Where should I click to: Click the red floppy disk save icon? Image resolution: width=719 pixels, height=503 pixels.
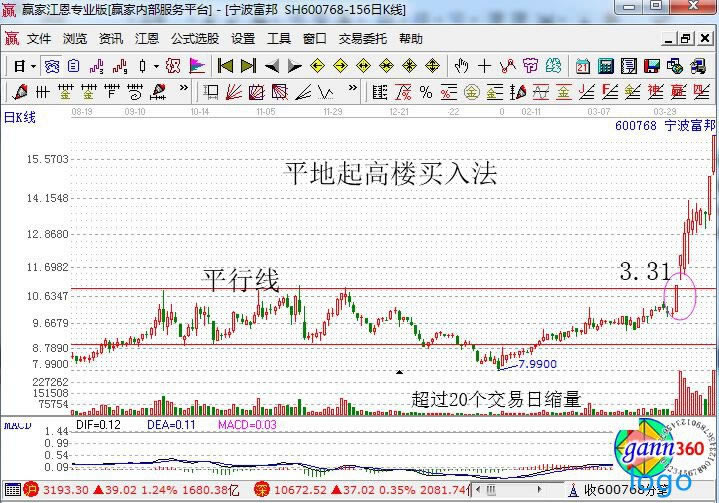[x=651, y=66]
